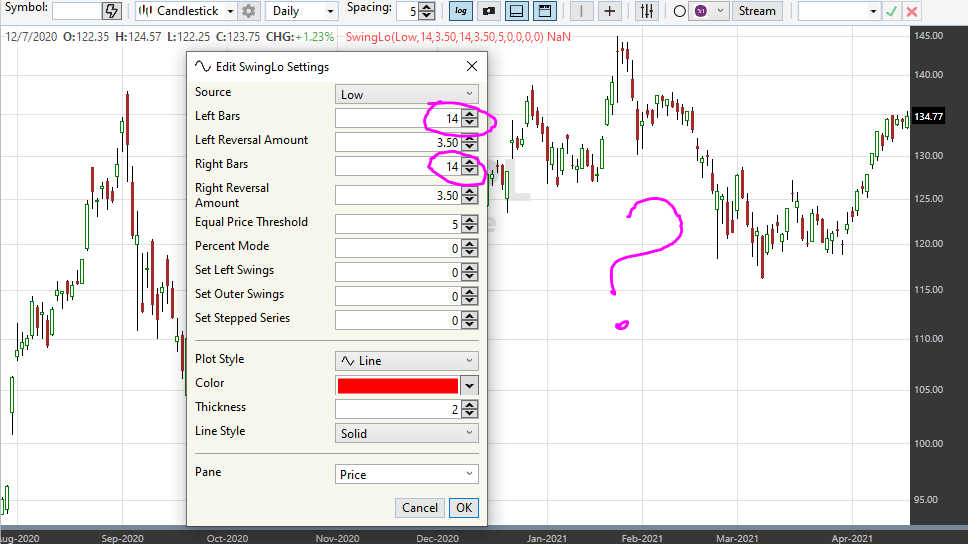Click the red X toolbar icon
This screenshot has width=968, height=544.
pyautogui.click(x=911, y=11)
